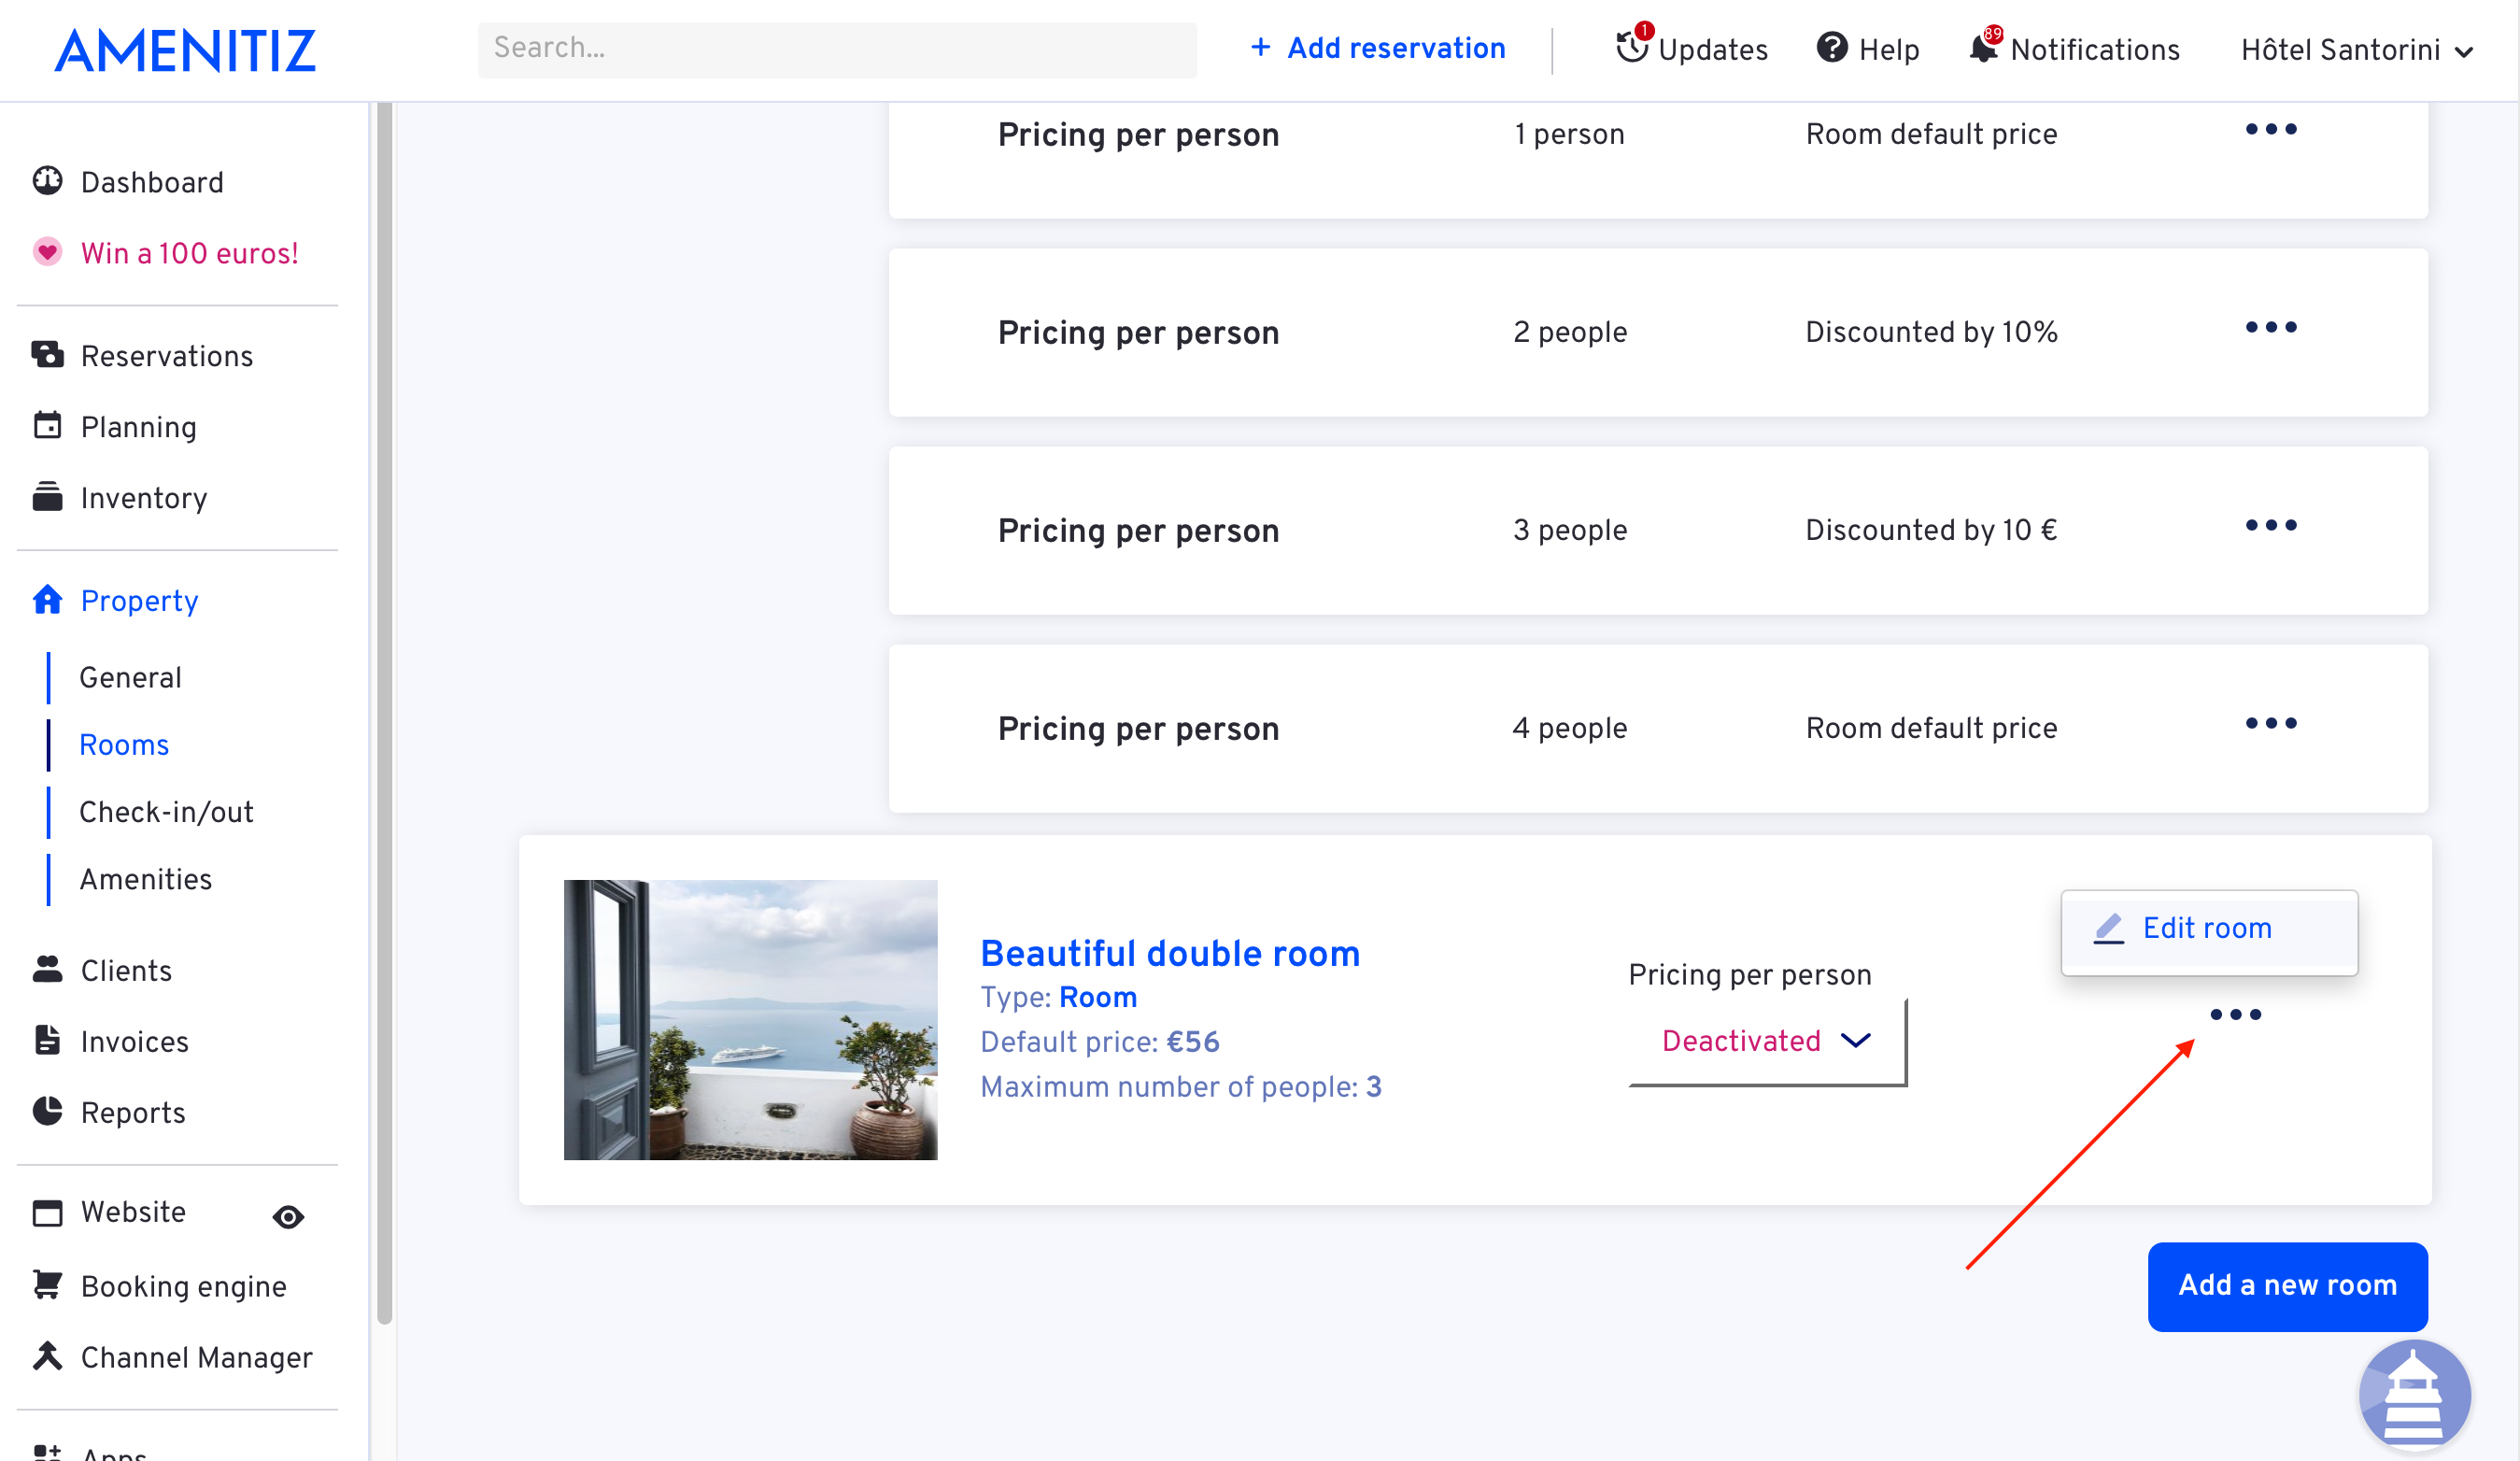The image size is (2520, 1461).
Task: Open Website section
Action: pos(133,1212)
